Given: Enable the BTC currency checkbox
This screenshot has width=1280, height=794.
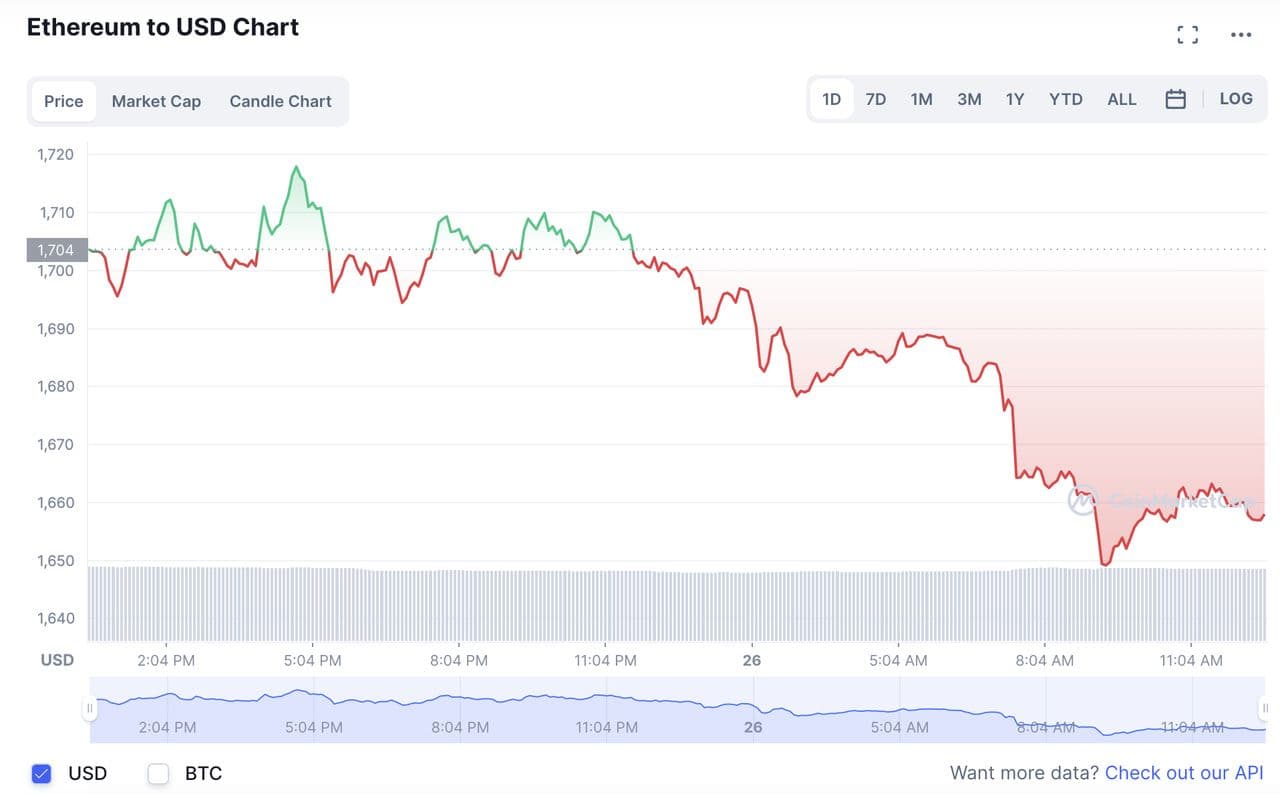Looking at the screenshot, I should click(158, 773).
